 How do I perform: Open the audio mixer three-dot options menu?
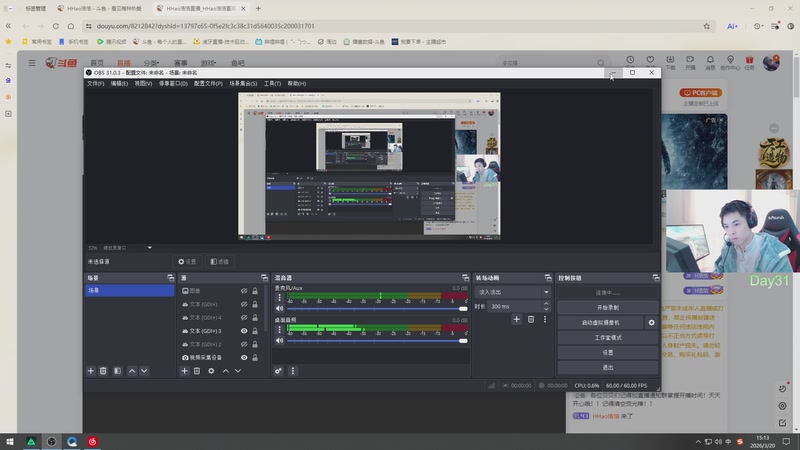(293, 371)
